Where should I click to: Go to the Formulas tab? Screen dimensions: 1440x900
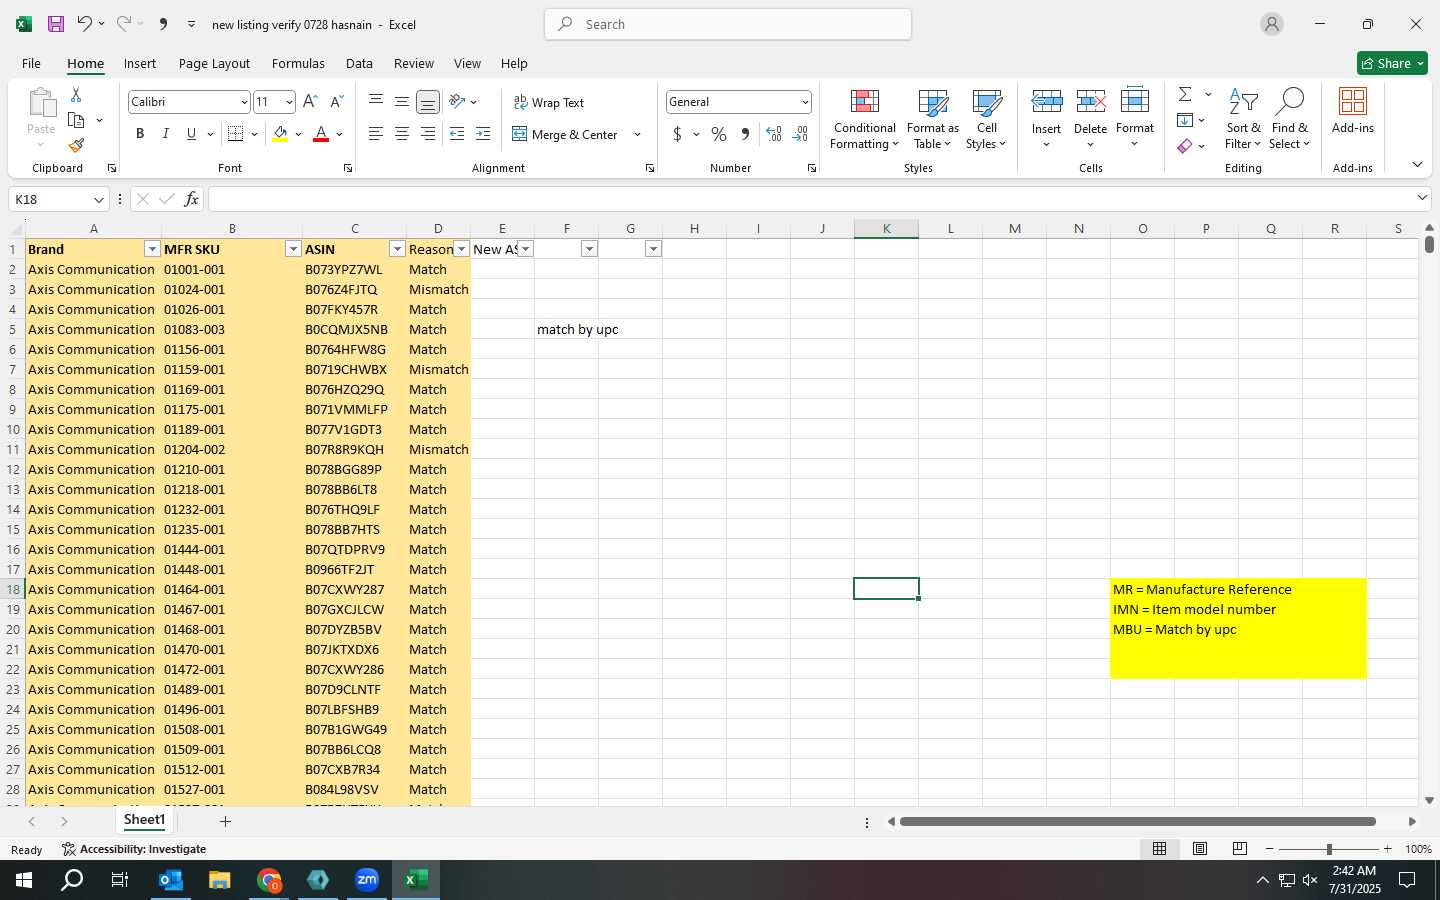pyautogui.click(x=298, y=63)
